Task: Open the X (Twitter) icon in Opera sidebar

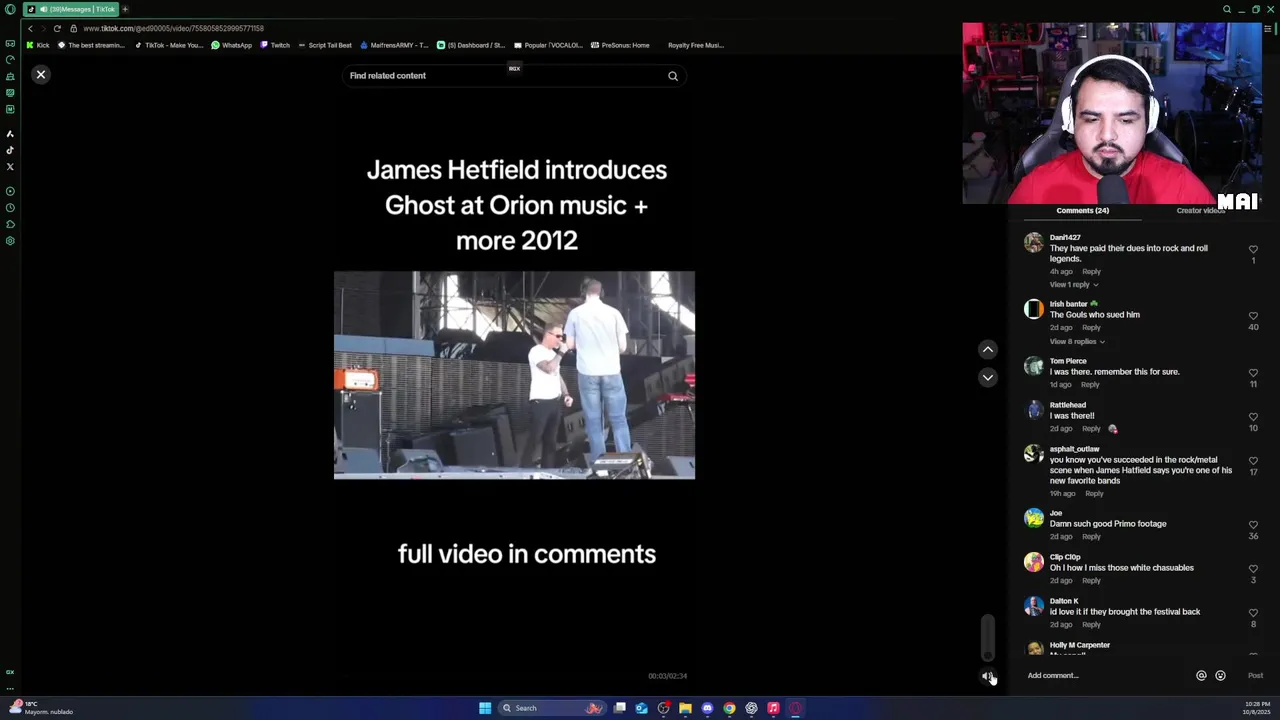Action: [10, 167]
